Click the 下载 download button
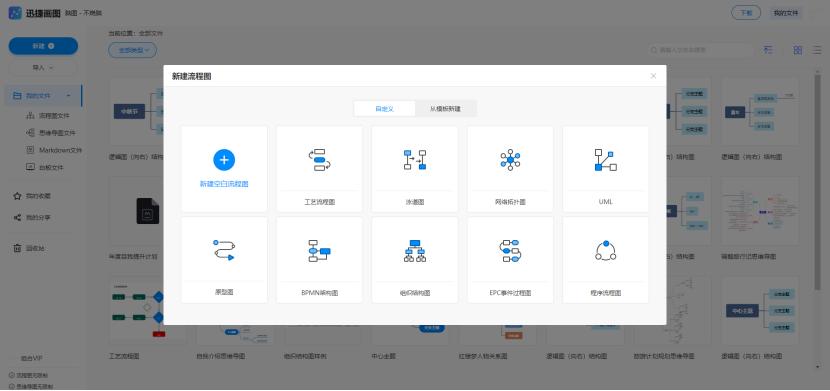Screen dimensions: 830x391 746,13
